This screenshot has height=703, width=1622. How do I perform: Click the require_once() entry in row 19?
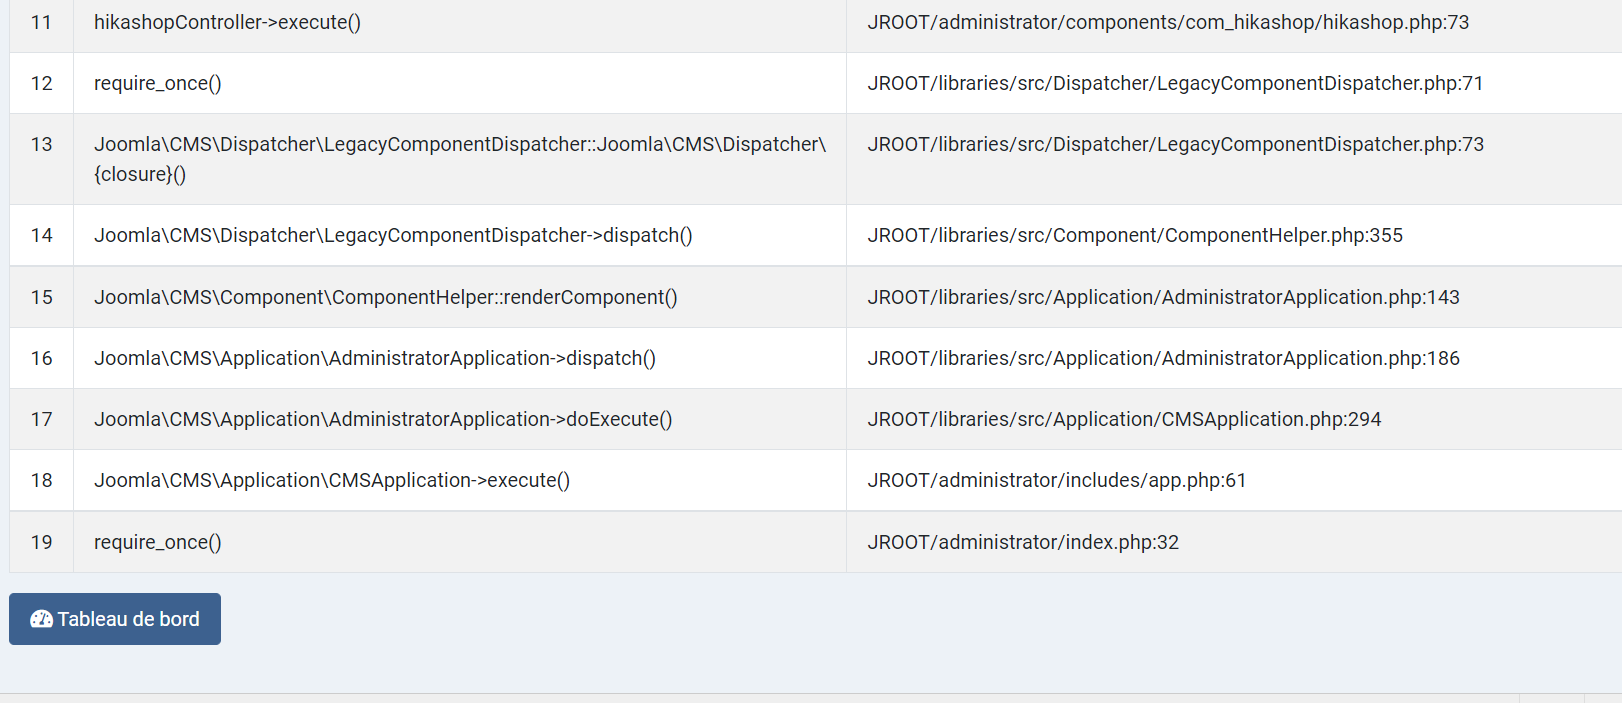[x=157, y=542]
